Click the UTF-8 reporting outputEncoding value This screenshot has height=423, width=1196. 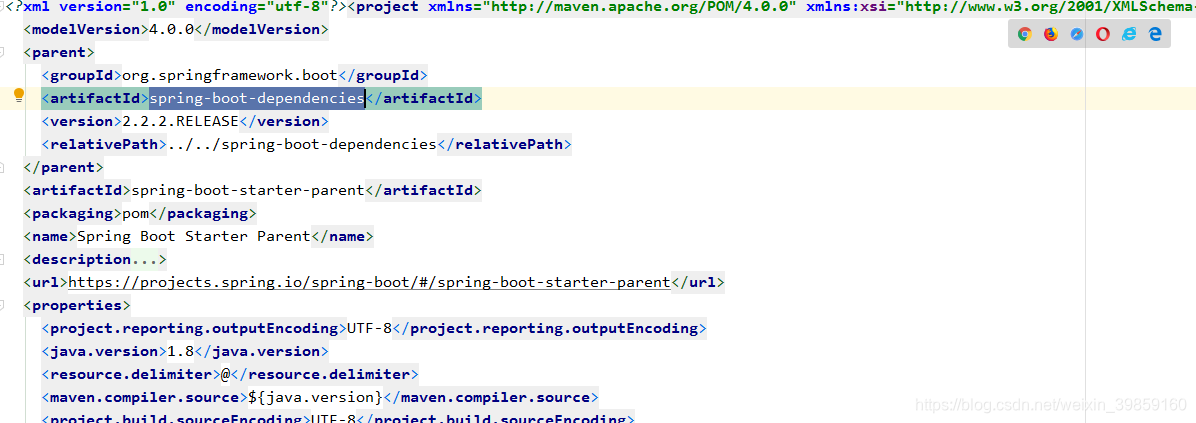pyautogui.click(x=369, y=328)
